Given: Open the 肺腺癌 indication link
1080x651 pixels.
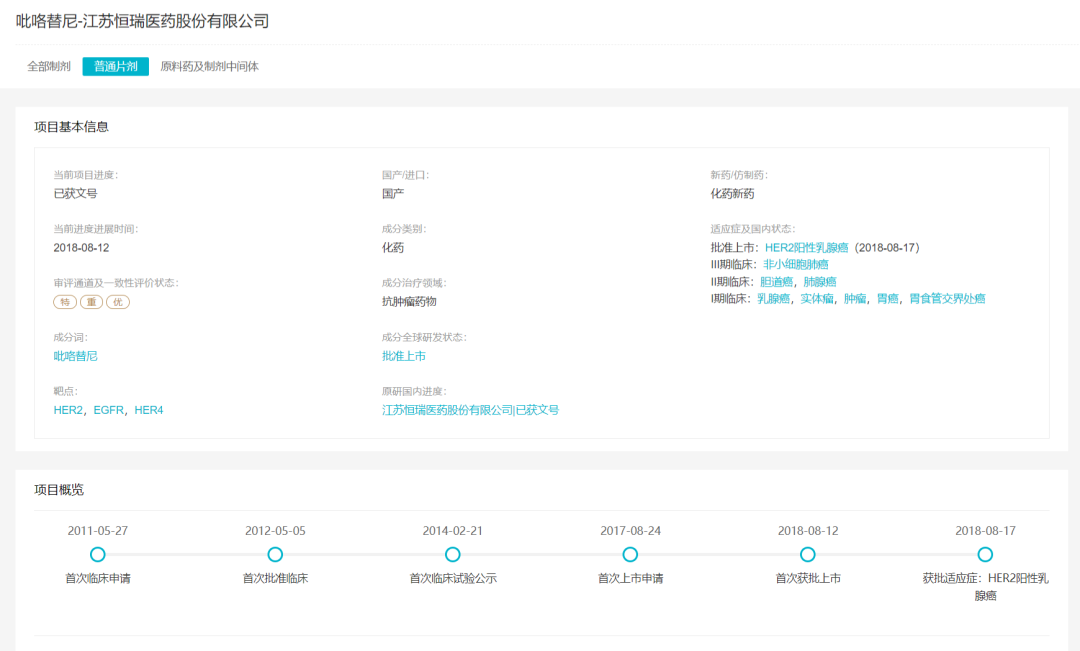Looking at the screenshot, I should [820, 282].
